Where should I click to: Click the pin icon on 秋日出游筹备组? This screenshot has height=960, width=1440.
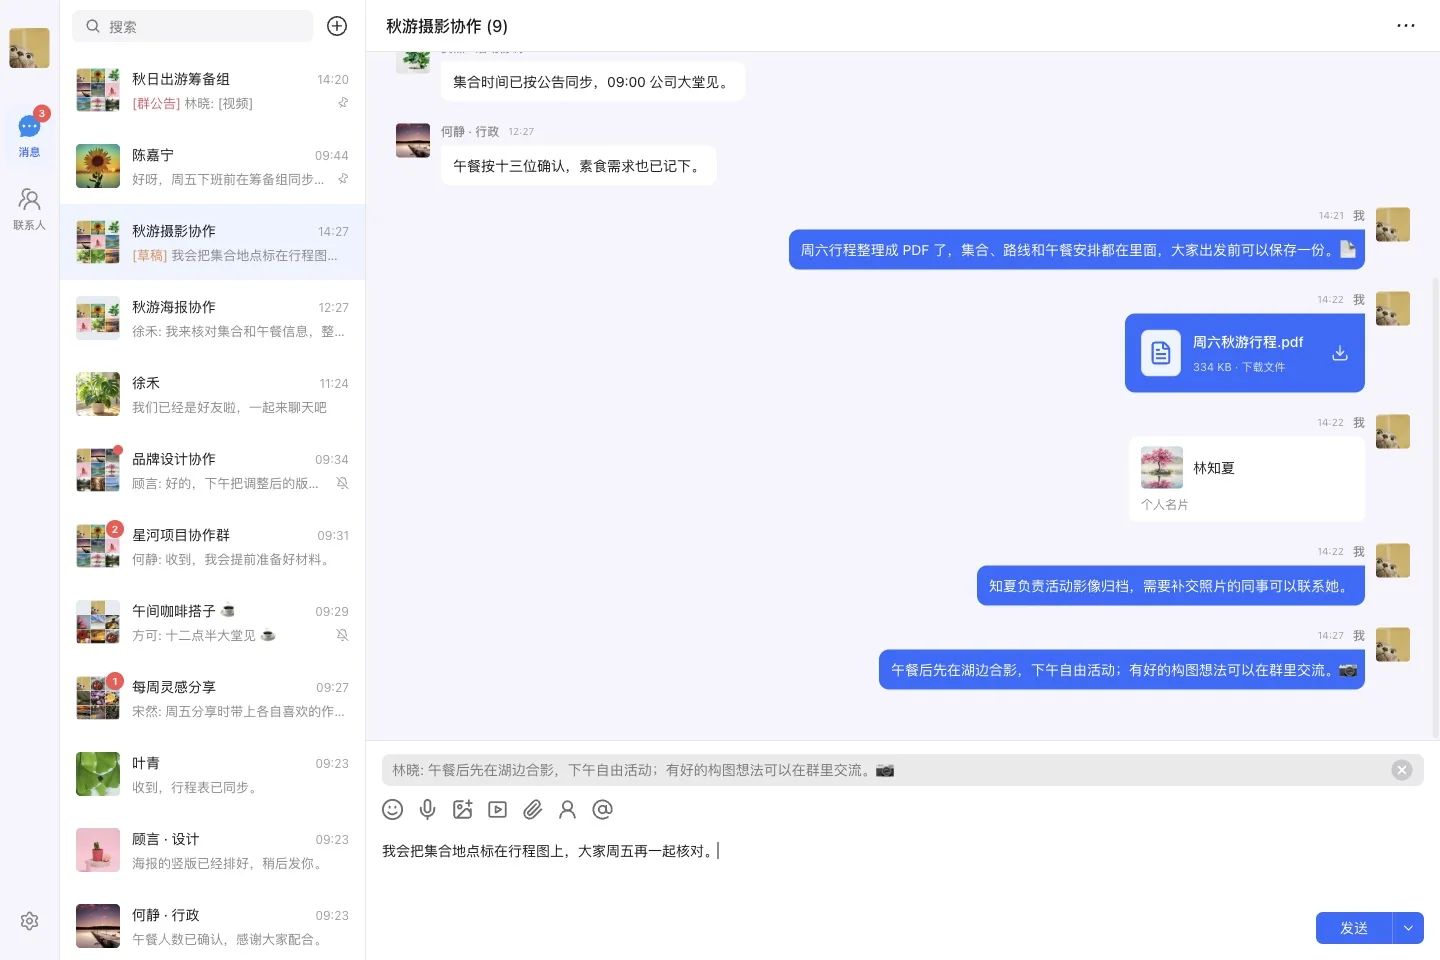(x=343, y=103)
